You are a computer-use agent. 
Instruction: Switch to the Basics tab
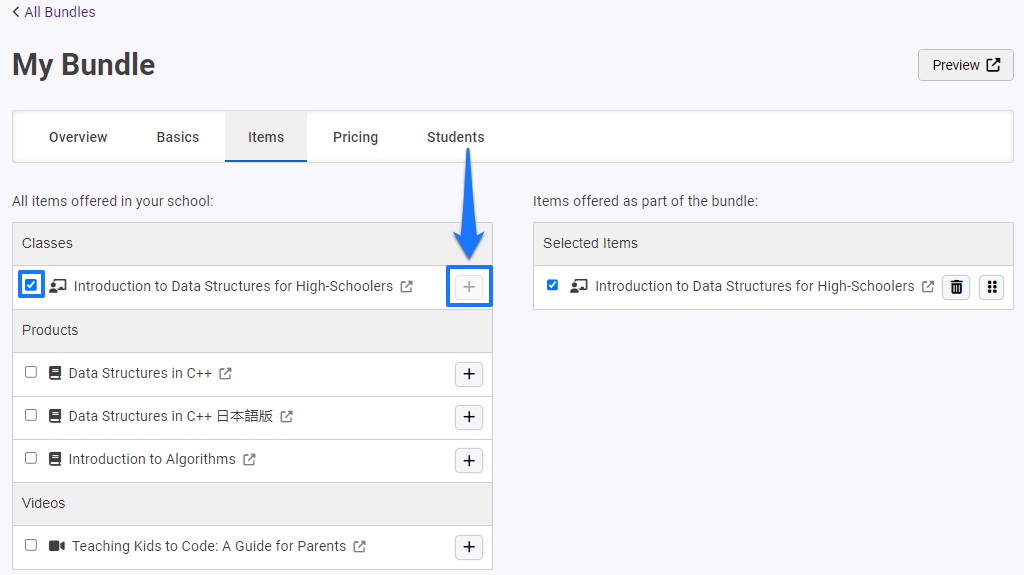(x=178, y=137)
